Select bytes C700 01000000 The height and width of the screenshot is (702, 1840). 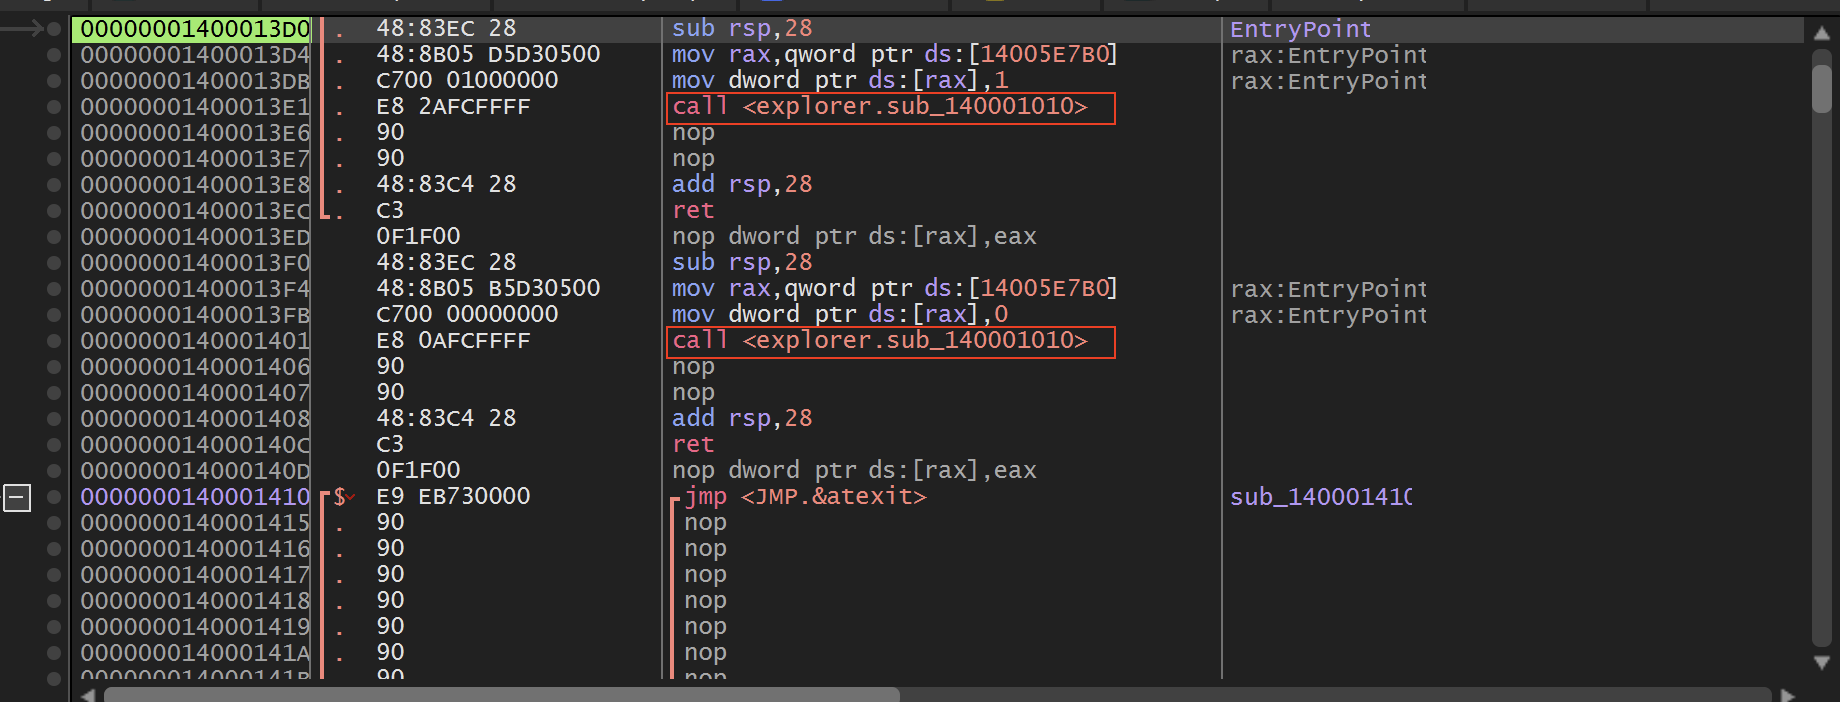(x=467, y=81)
